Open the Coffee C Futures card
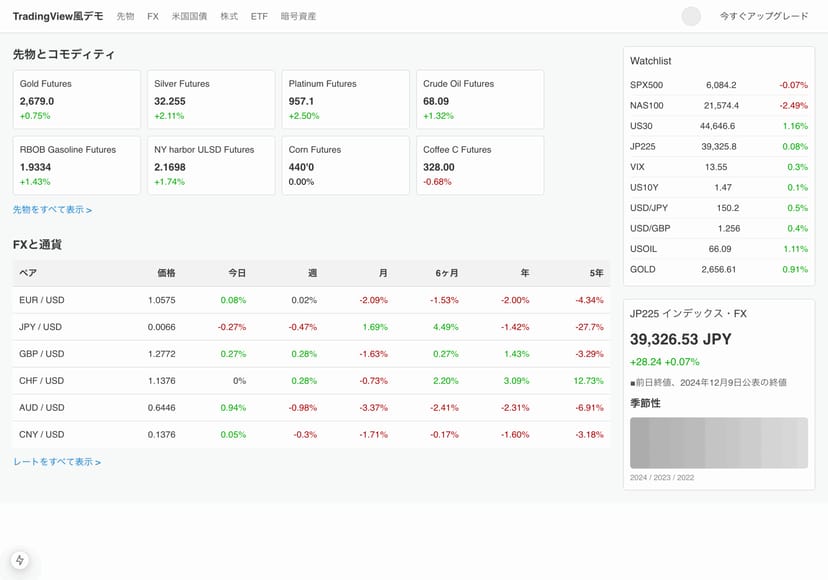This screenshot has height=580, width=828. pyautogui.click(x=479, y=165)
